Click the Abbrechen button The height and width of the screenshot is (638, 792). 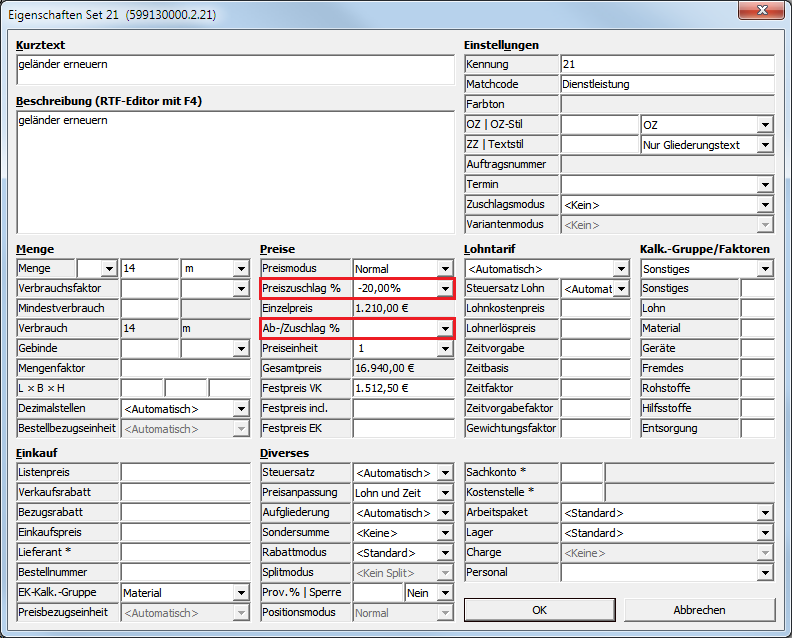pos(699,610)
